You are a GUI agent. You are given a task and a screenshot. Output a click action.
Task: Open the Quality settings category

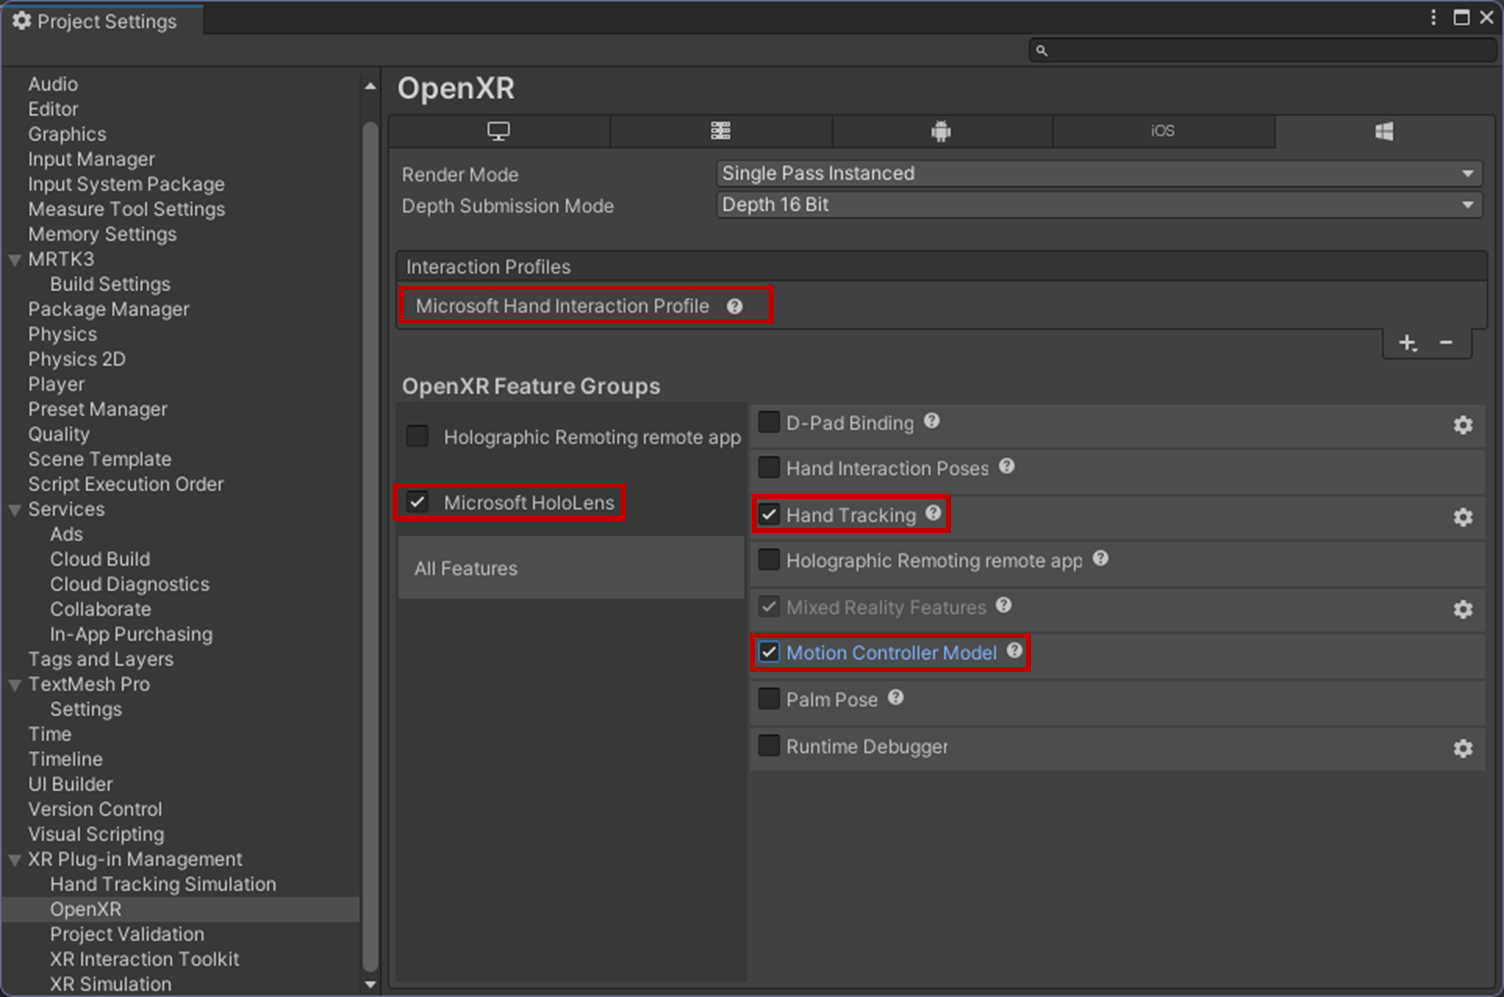[59, 434]
